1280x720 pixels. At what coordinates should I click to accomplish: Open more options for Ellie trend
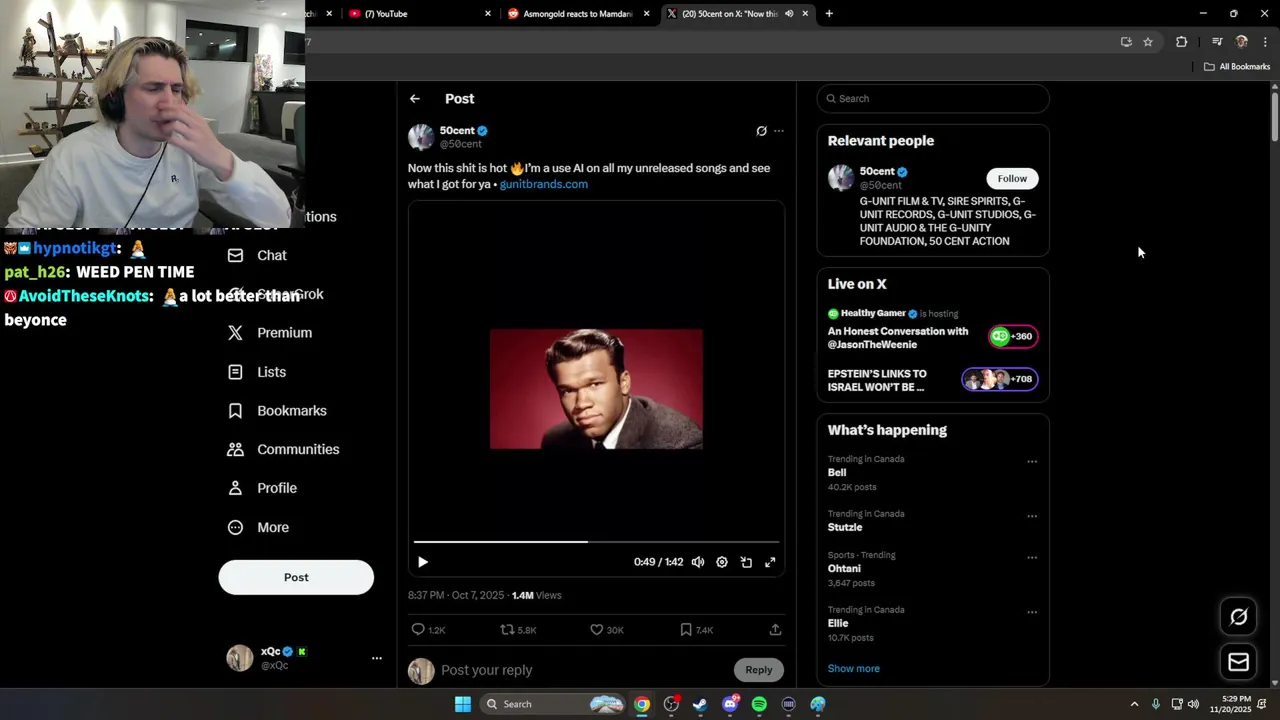click(1032, 612)
